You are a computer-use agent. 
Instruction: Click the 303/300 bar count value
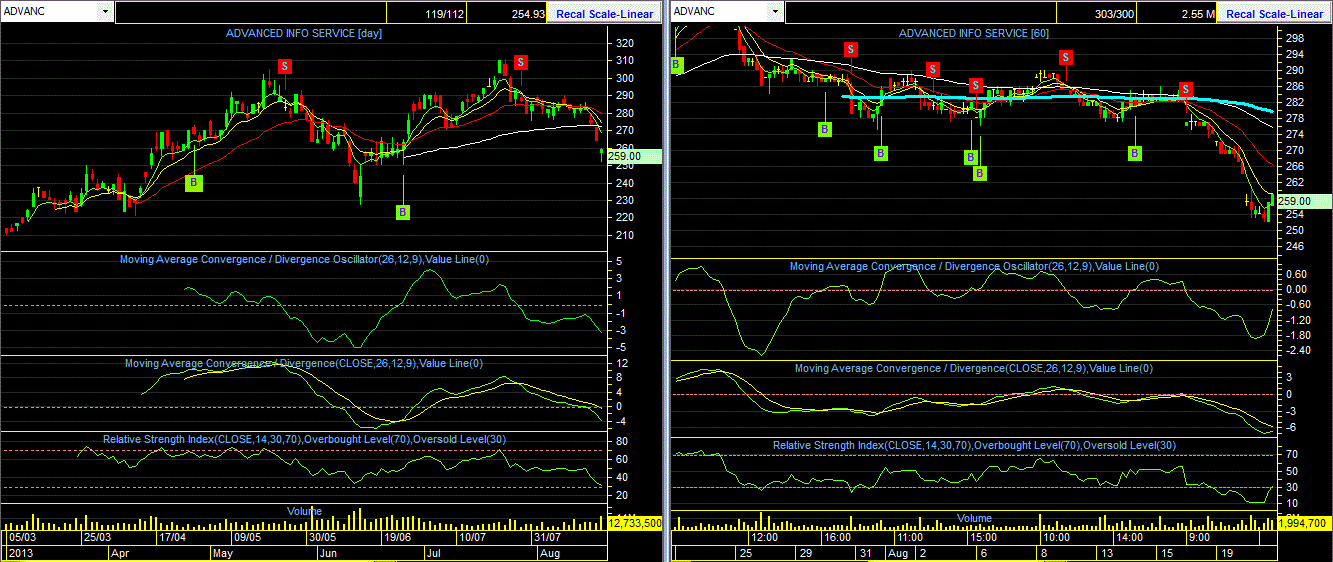point(1115,14)
